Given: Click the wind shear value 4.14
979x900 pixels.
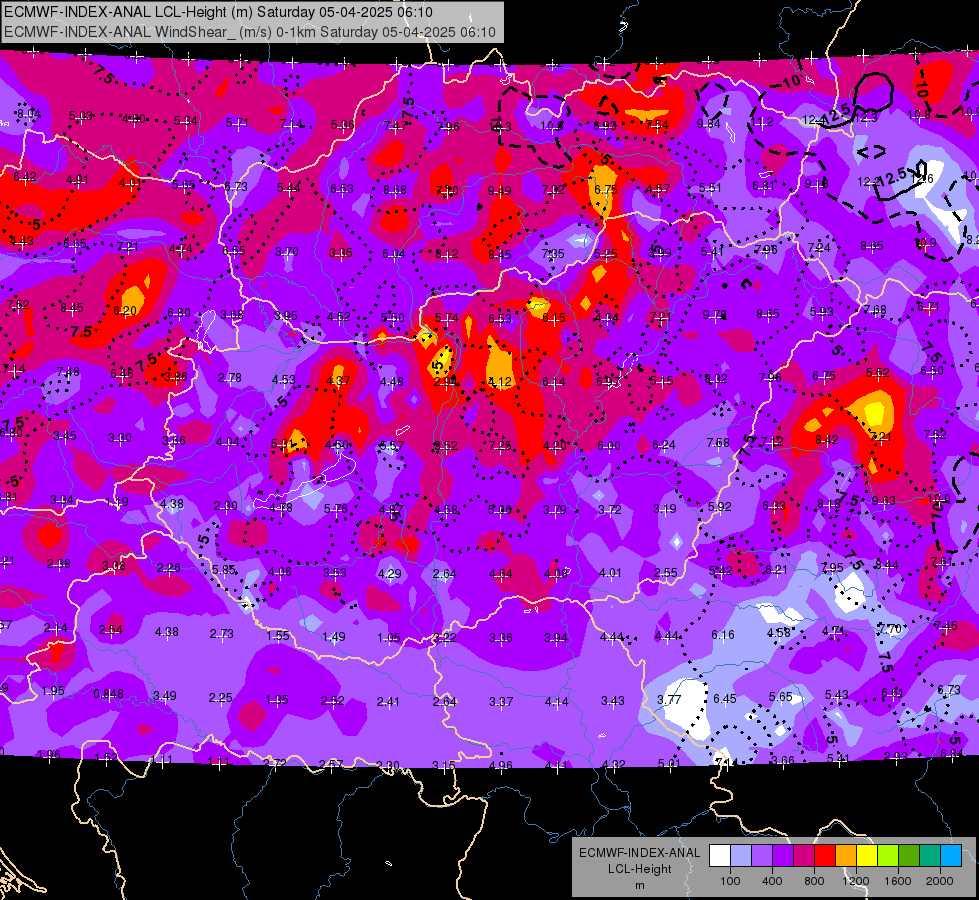Looking at the screenshot, I should click(556, 702).
